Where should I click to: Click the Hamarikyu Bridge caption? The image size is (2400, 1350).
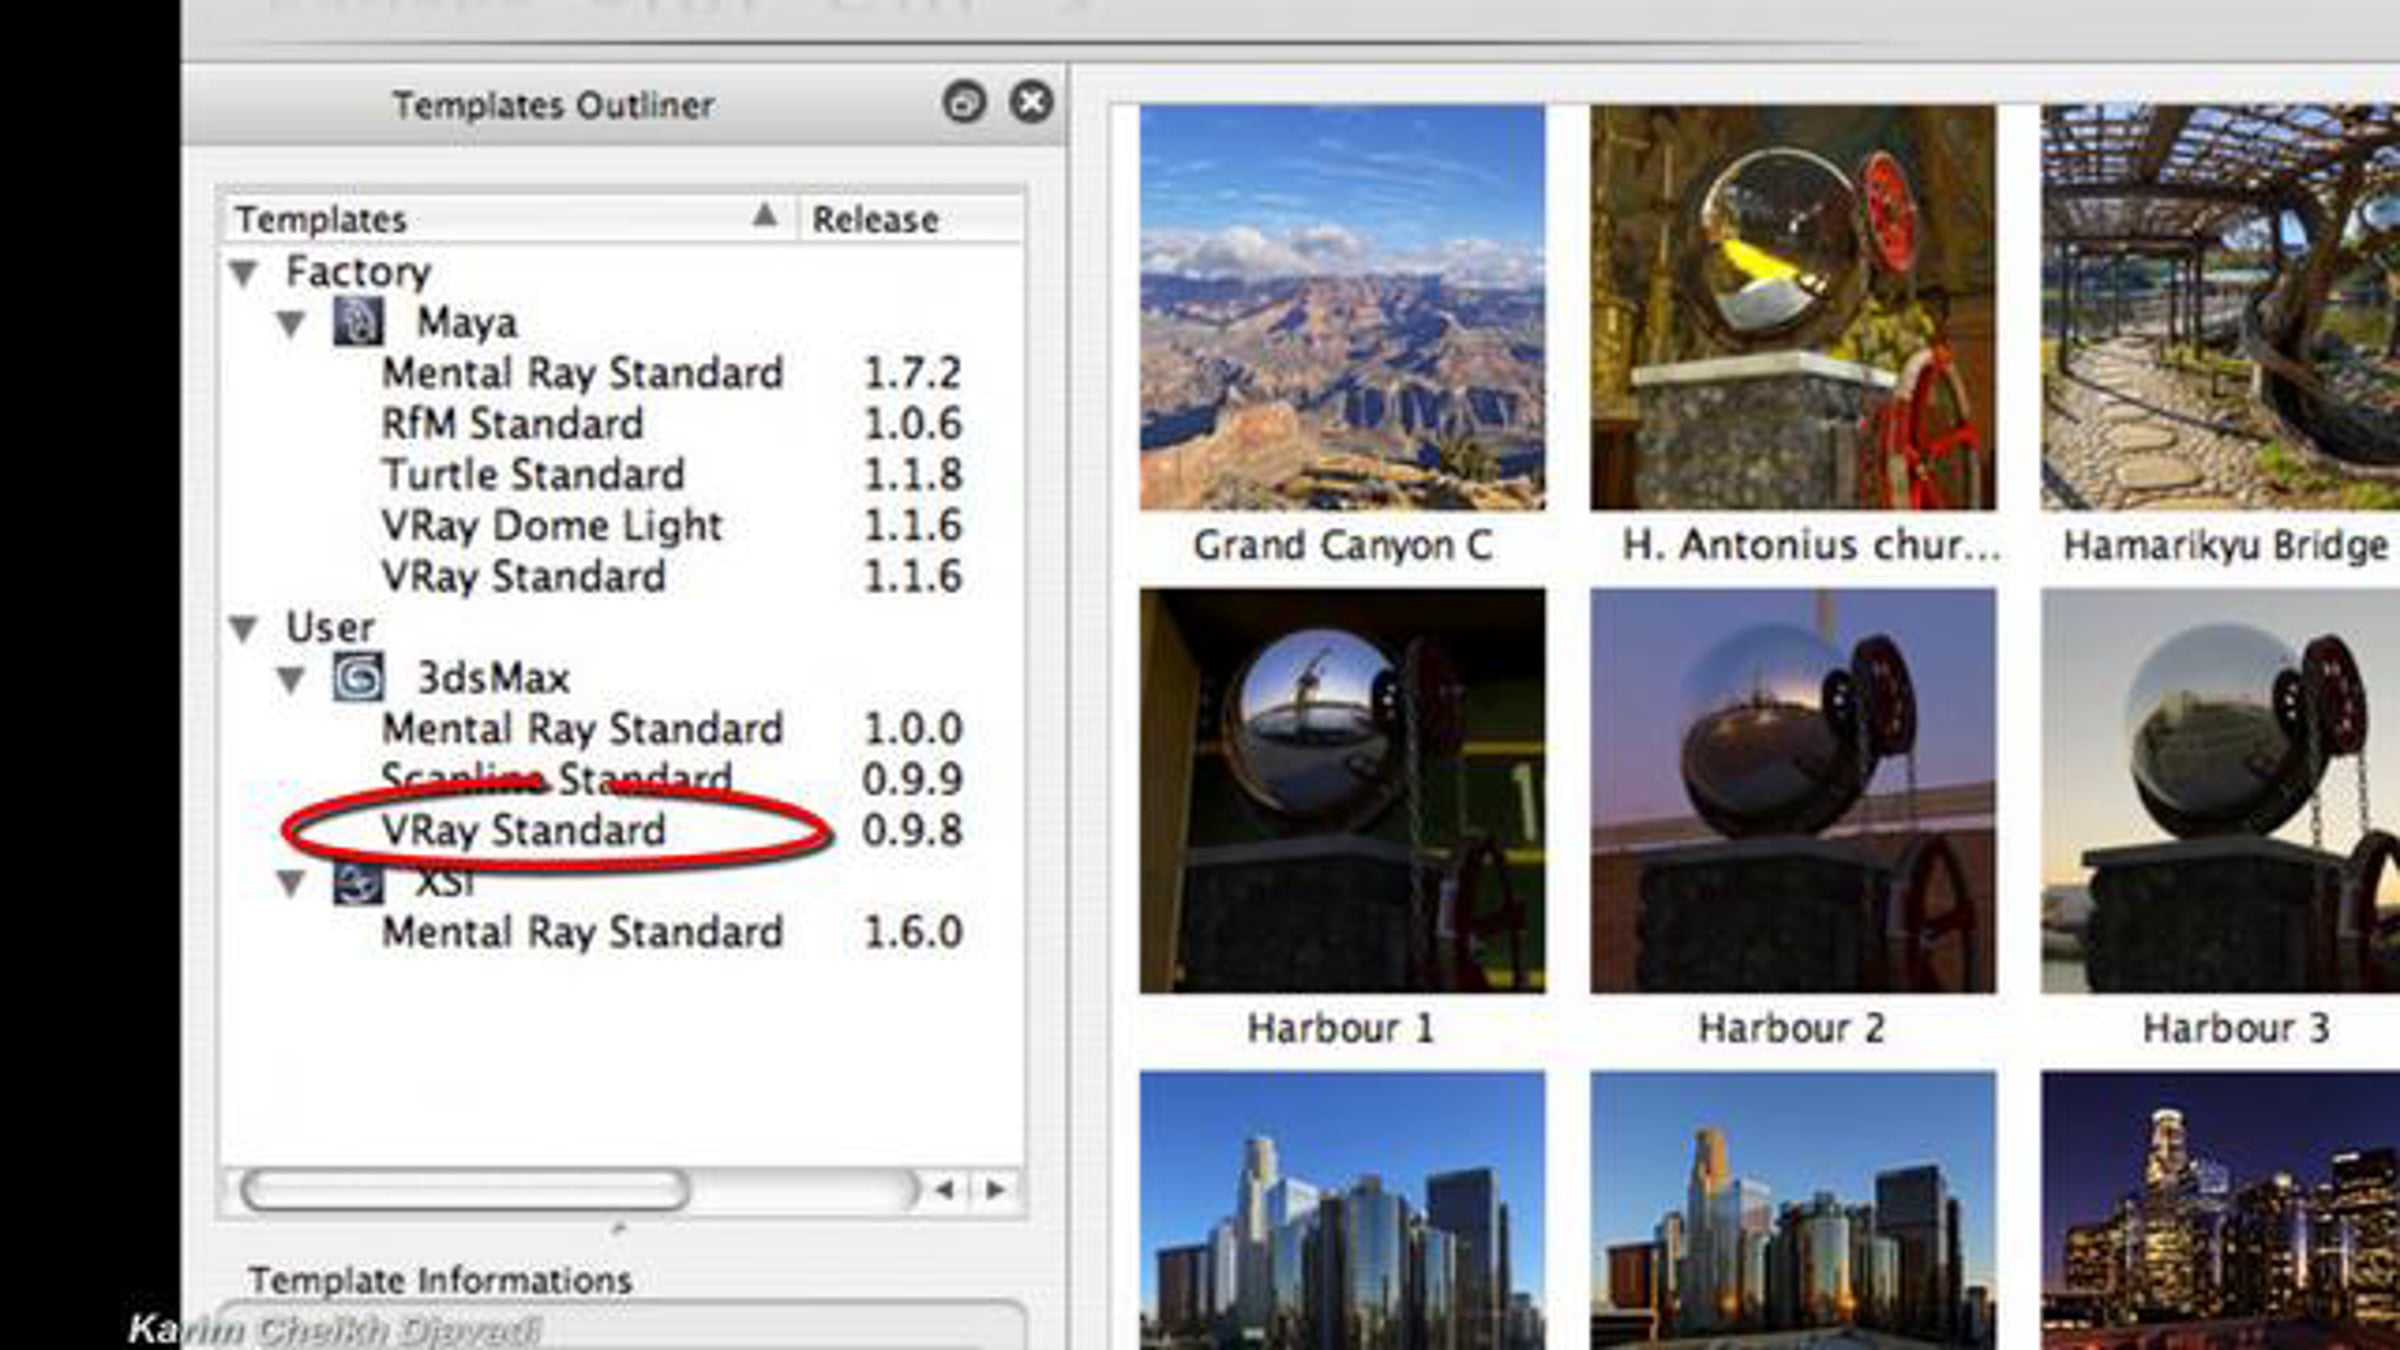(2226, 546)
